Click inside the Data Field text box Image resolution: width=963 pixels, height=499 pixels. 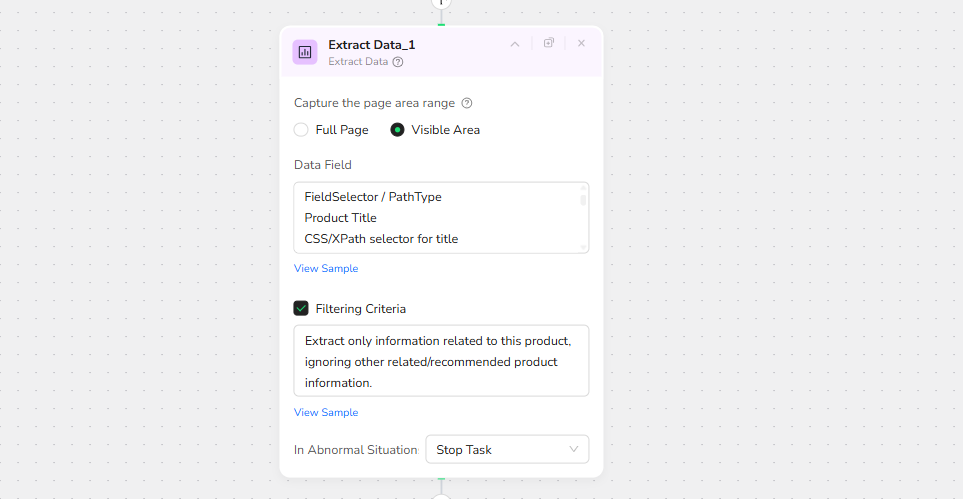430,218
